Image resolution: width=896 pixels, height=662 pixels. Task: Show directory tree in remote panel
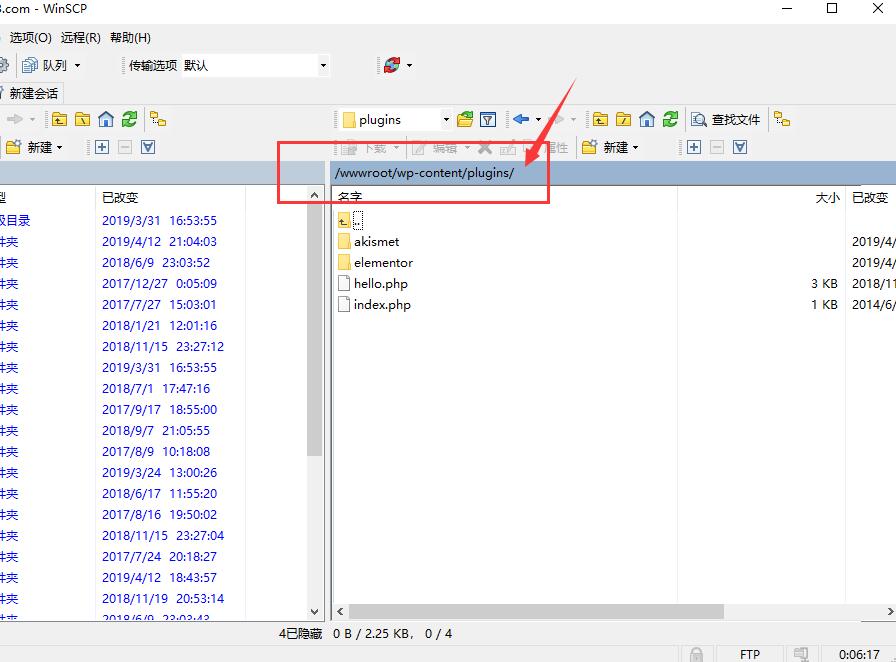pyautogui.click(x=782, y=119)
